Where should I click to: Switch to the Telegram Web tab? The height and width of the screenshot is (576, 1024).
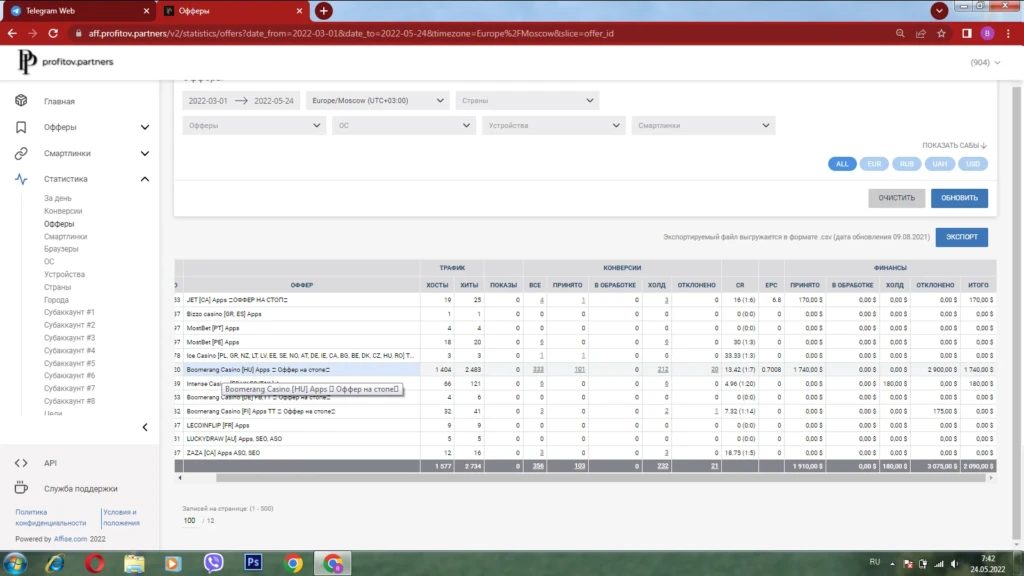[78, 10]
